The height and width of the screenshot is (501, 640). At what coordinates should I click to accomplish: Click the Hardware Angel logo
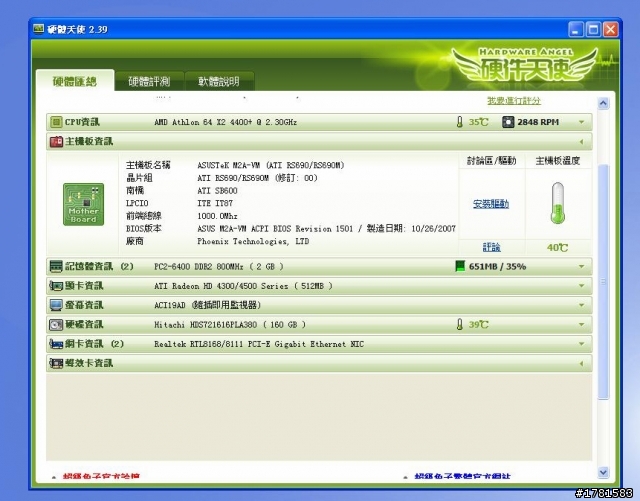(524, 65)
